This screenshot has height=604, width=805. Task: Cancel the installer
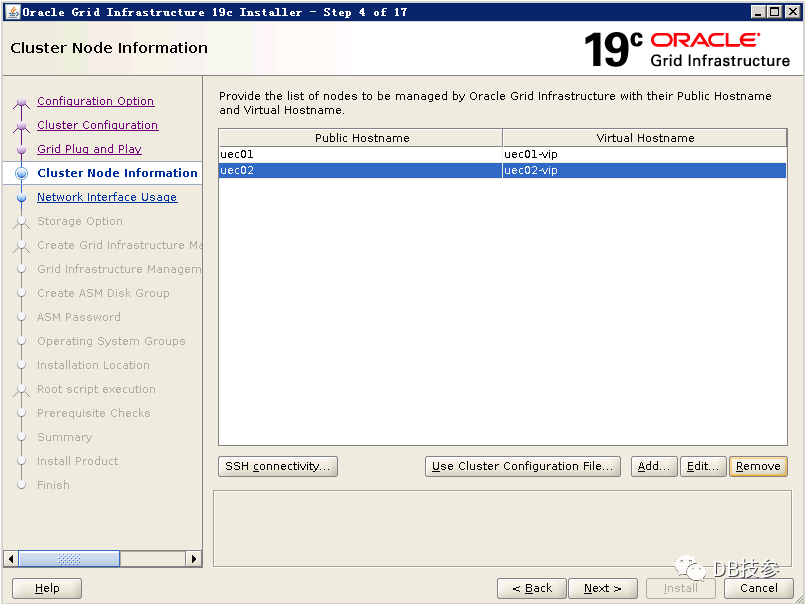pyautogui.click(x=759, y=589)
